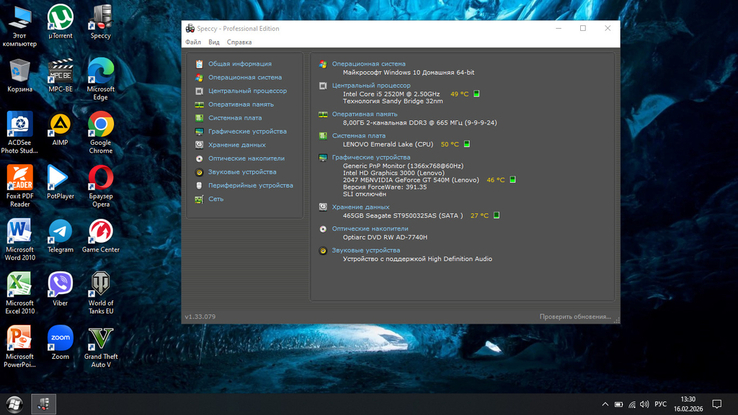Open ACDSee Photo Studio shortcut
This screenshot has height=415, width=738.
coord(20,133)
